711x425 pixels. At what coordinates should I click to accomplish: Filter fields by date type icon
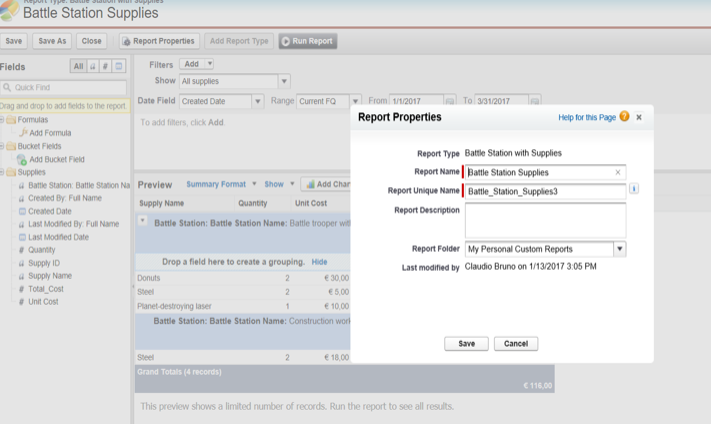118,66
